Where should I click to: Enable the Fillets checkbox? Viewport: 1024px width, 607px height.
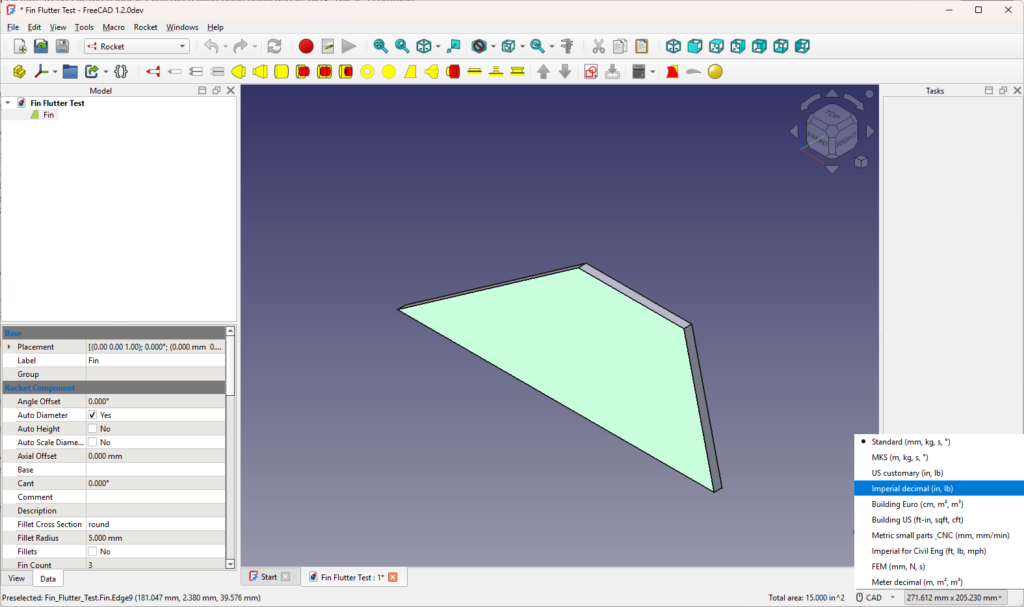tap(93, 552)
